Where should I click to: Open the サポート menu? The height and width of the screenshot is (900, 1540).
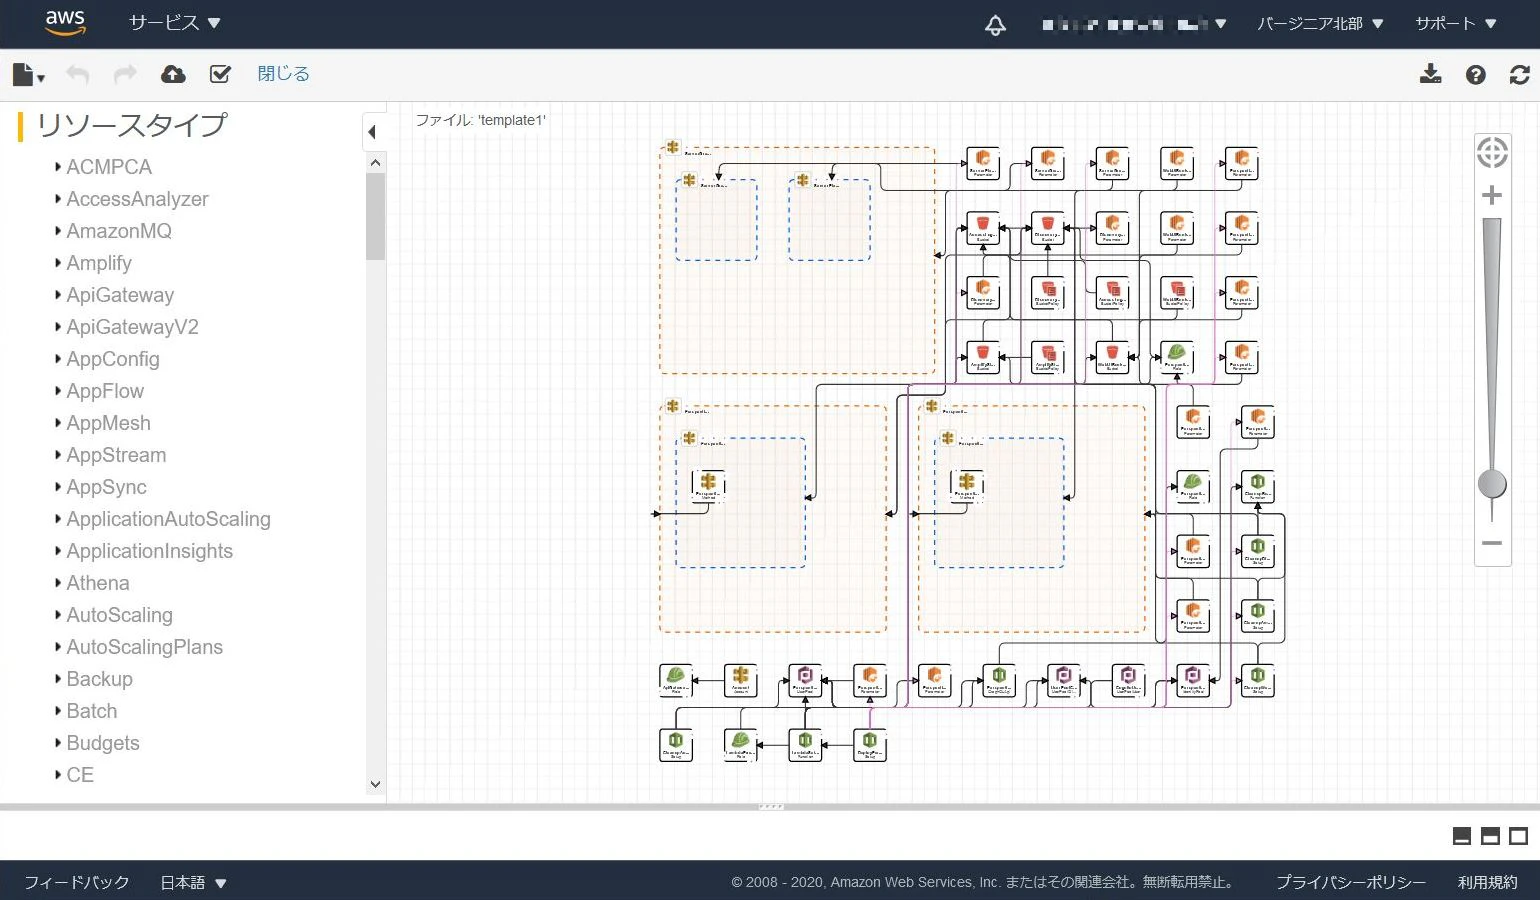click(x=1456, y=23)
